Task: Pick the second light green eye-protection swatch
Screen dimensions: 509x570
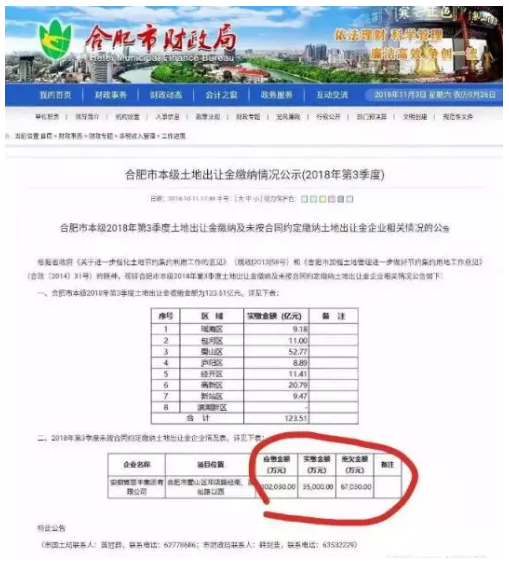Action: (x=313, y=199)
